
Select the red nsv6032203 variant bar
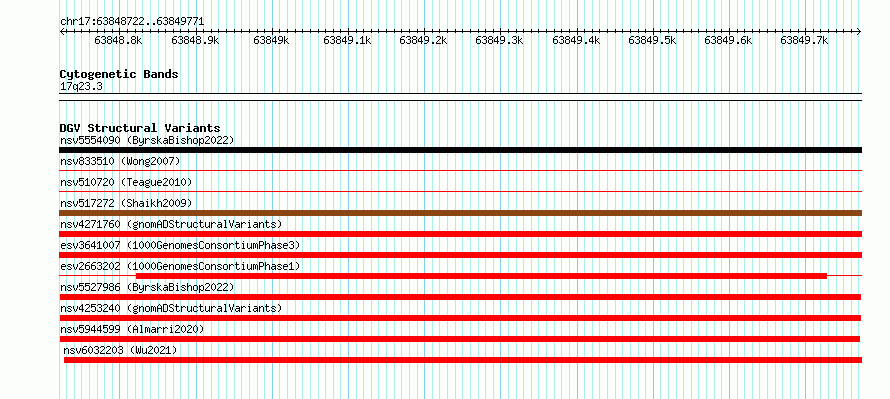(x=463, y=360)
